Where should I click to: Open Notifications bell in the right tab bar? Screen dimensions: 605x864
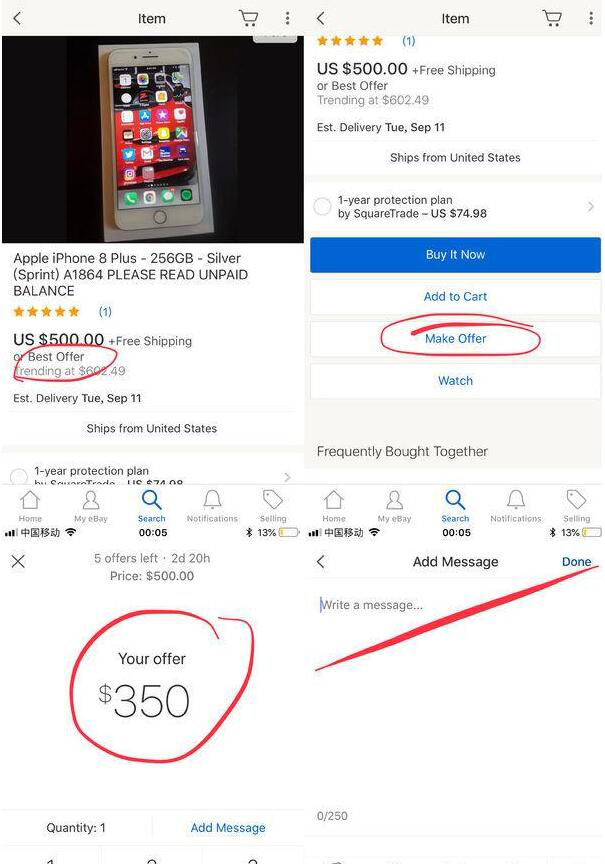coord(516,506)
